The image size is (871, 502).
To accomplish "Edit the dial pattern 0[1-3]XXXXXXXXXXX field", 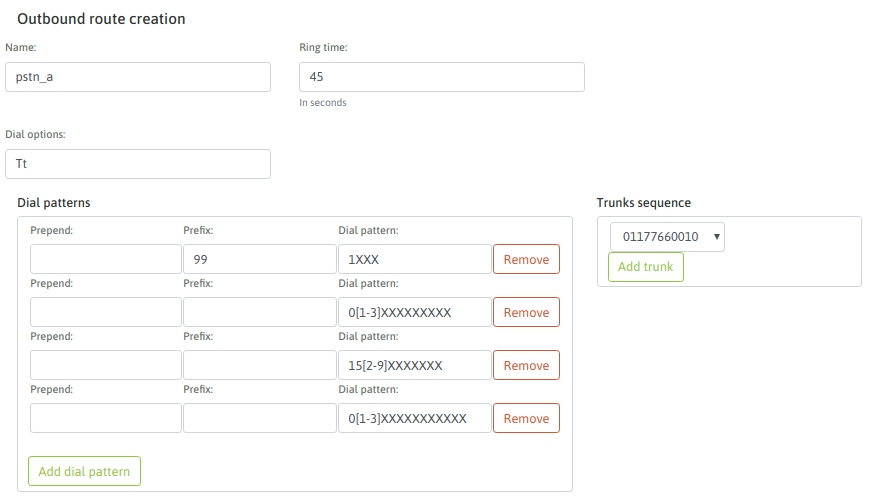I will click(x=414, y=419).
